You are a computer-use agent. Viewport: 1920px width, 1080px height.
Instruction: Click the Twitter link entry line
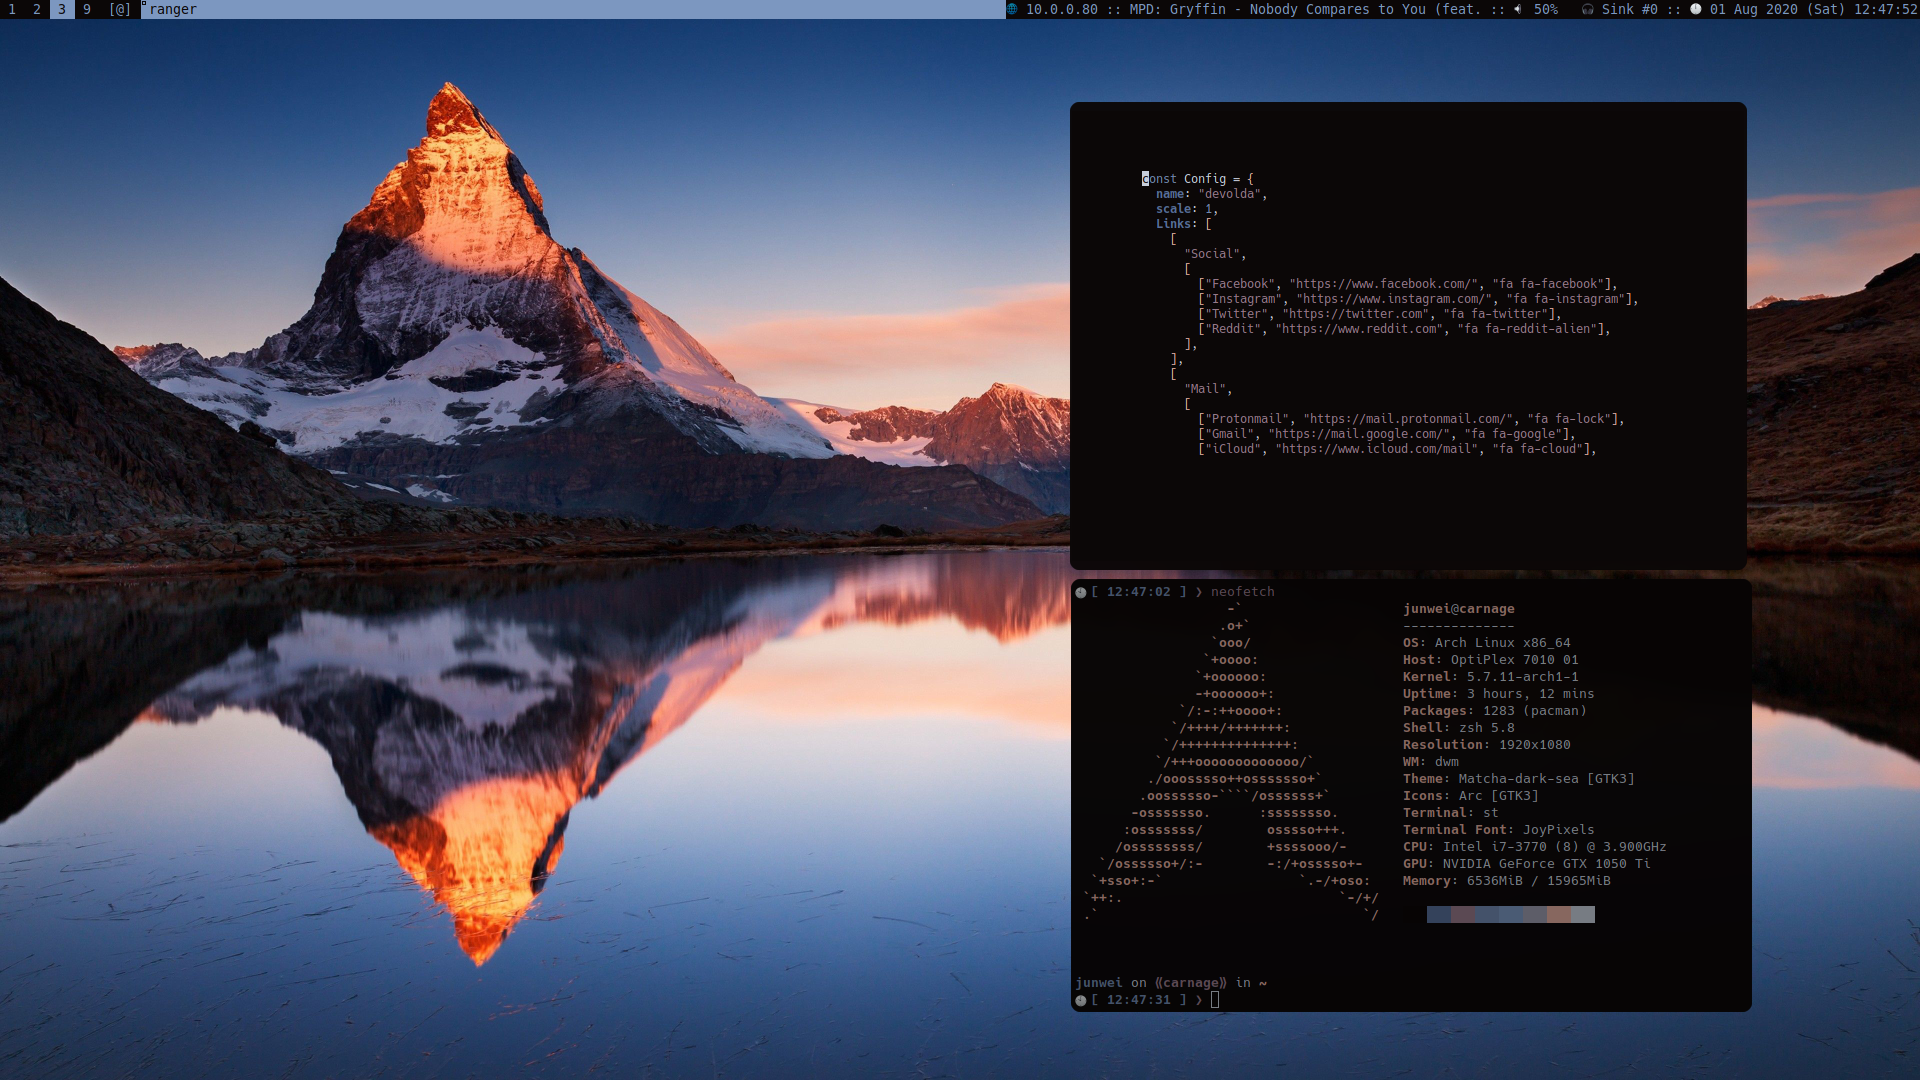1380,314
